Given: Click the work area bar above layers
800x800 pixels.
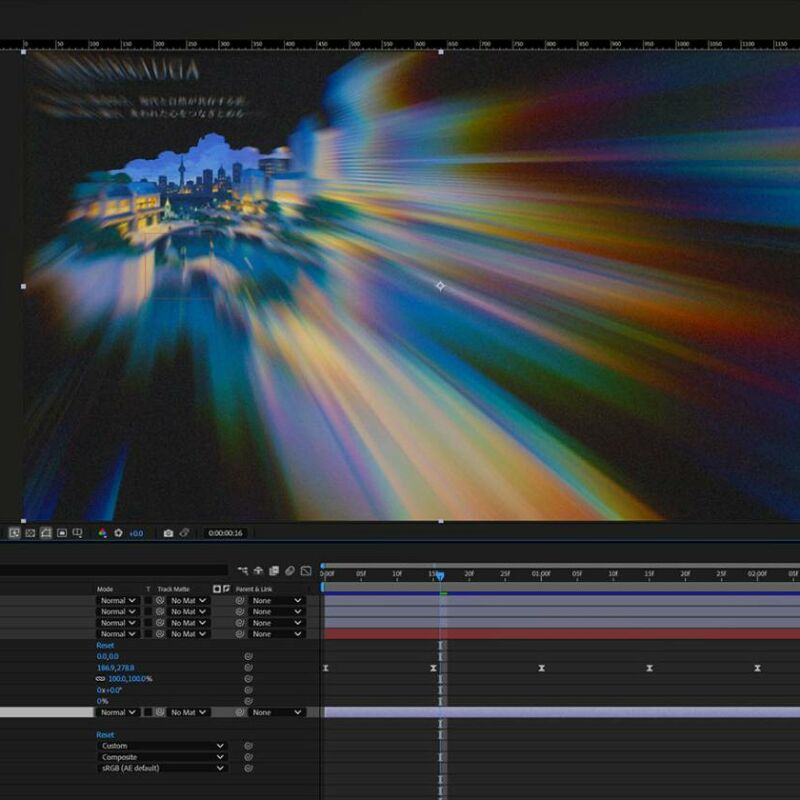Looking at the screenshot, I should click(x=561, y=587).
